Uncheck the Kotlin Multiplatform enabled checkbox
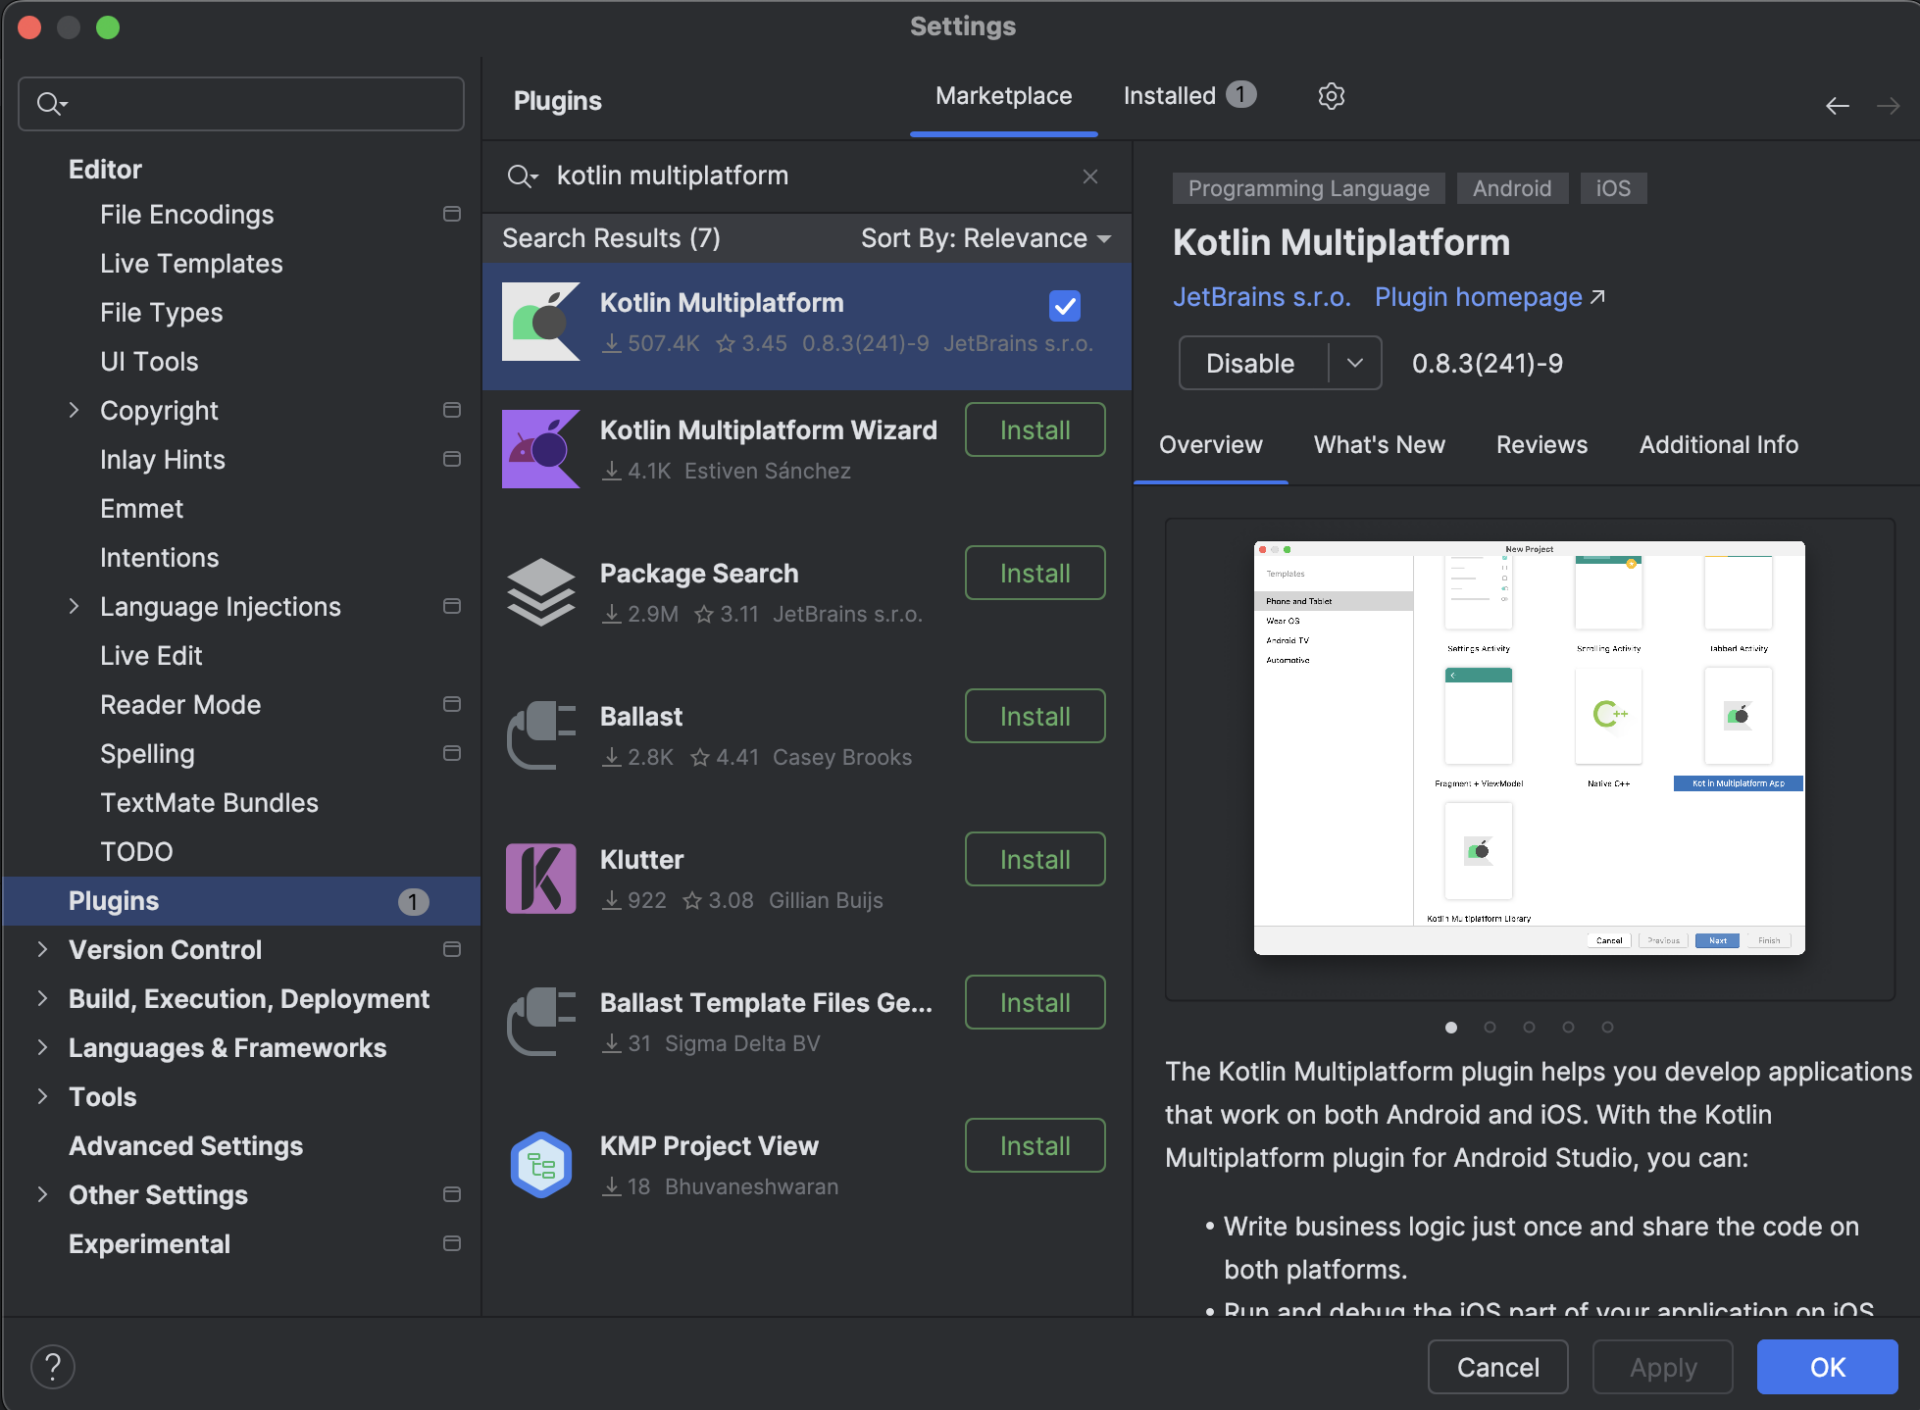 (1064, 306)
